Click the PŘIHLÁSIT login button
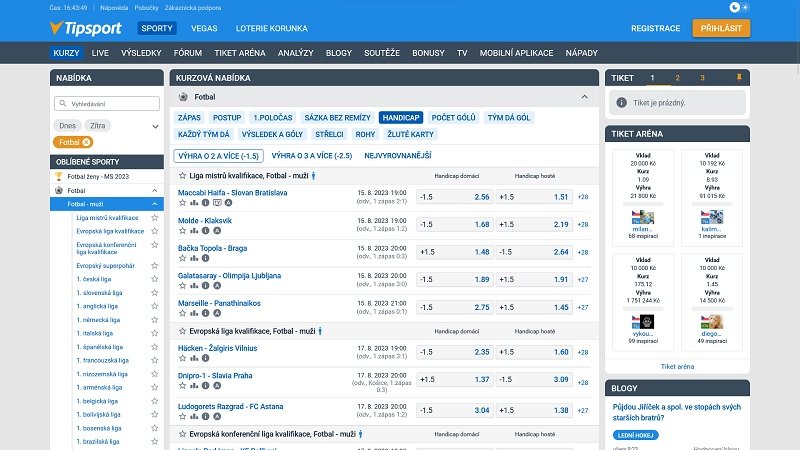800x450 pixels. [x=721, y=28]
